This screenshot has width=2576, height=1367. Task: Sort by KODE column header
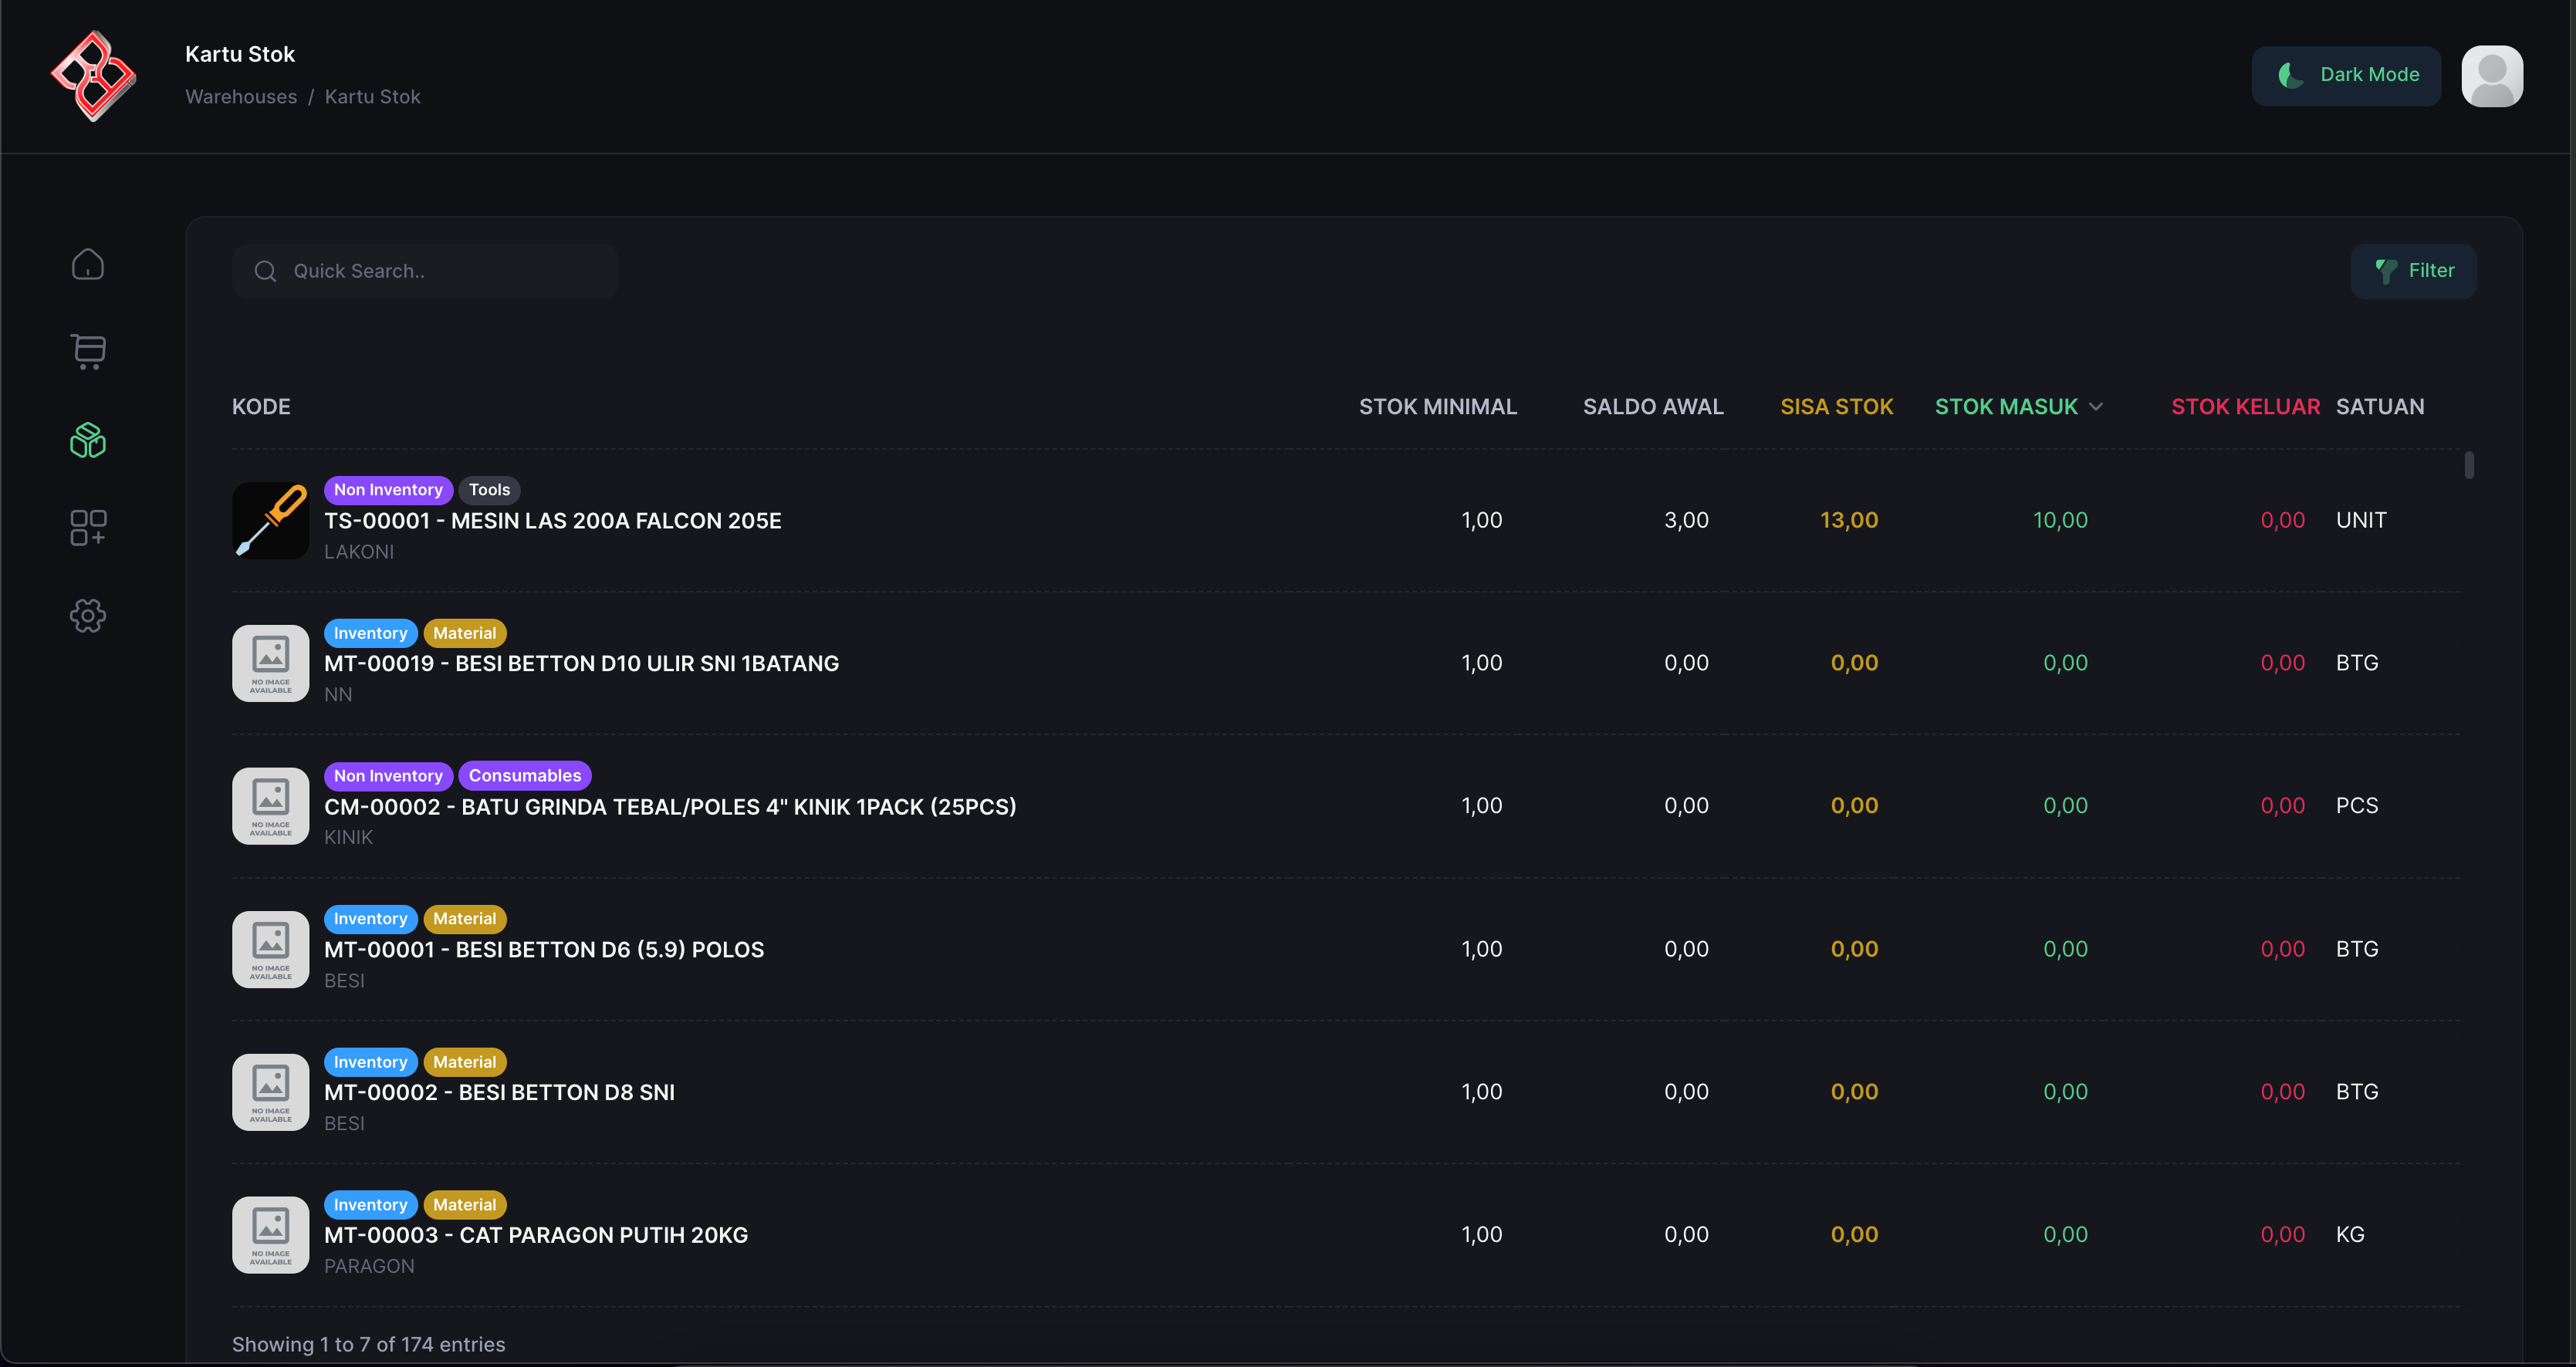261,407
